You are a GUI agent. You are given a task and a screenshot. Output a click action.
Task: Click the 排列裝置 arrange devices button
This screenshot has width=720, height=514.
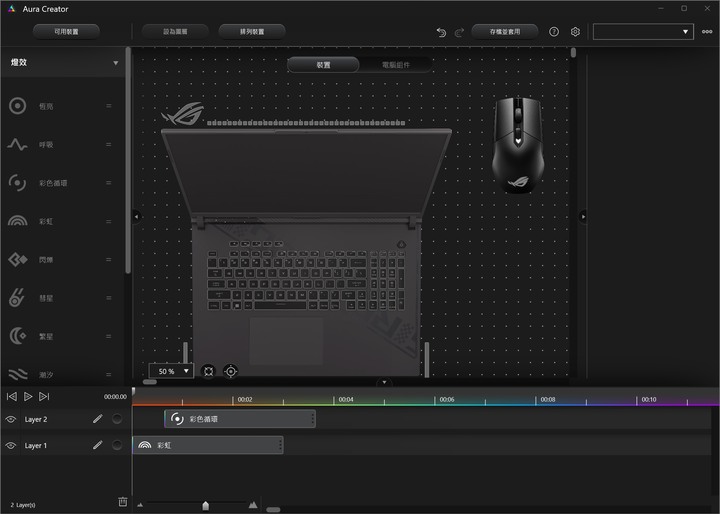(x=252, y=31)
